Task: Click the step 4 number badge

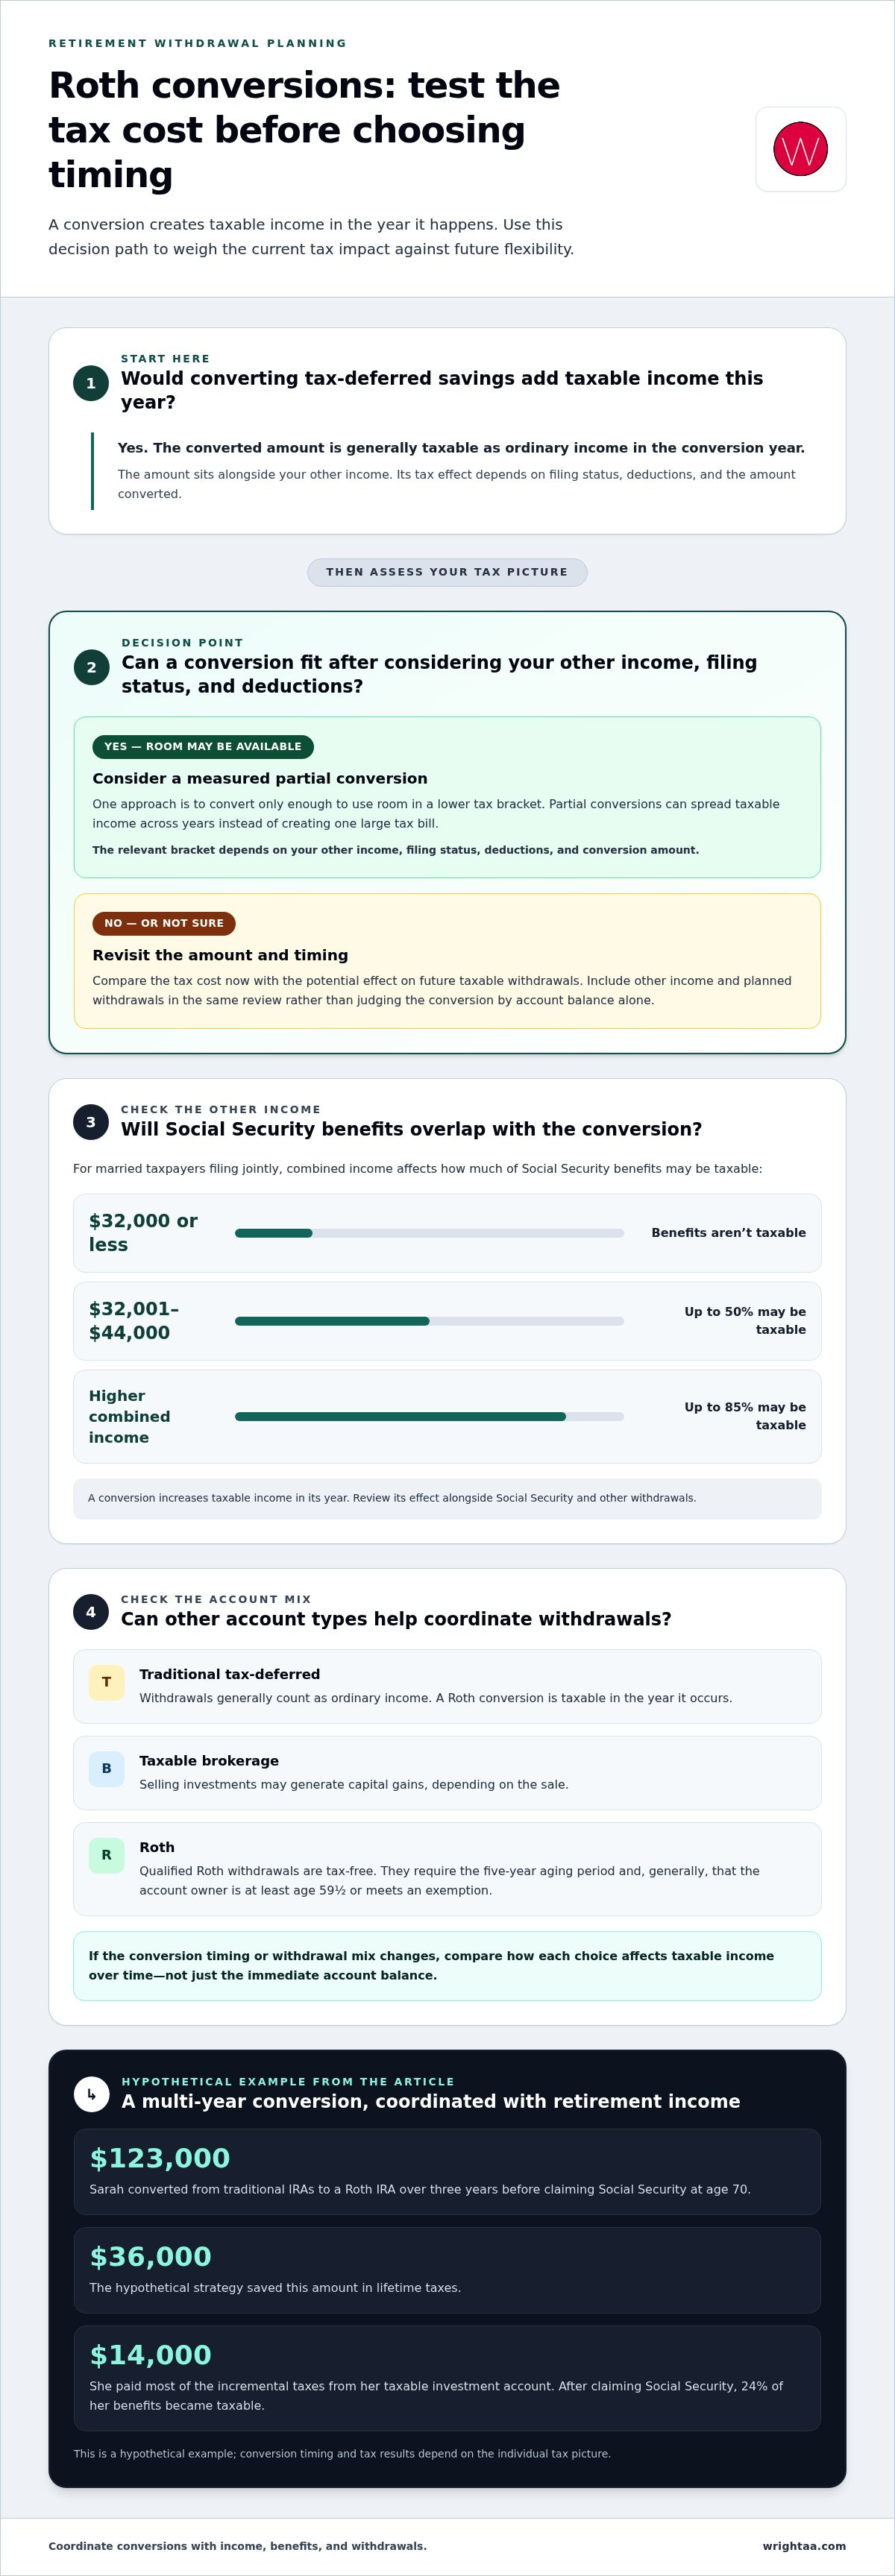Action: [91, 1612]
